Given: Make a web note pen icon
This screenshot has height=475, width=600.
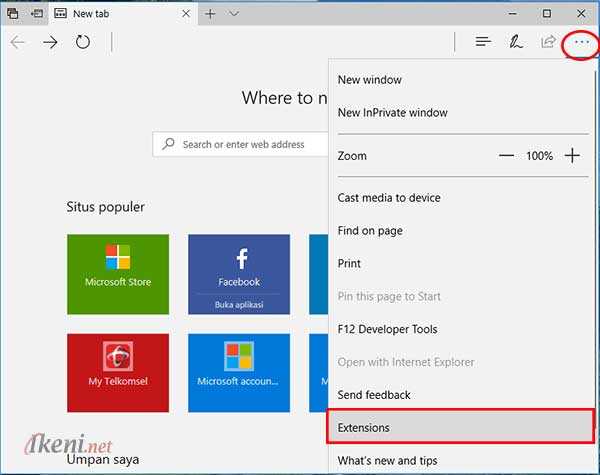Looking at the screenshot, I should [515, 41].
